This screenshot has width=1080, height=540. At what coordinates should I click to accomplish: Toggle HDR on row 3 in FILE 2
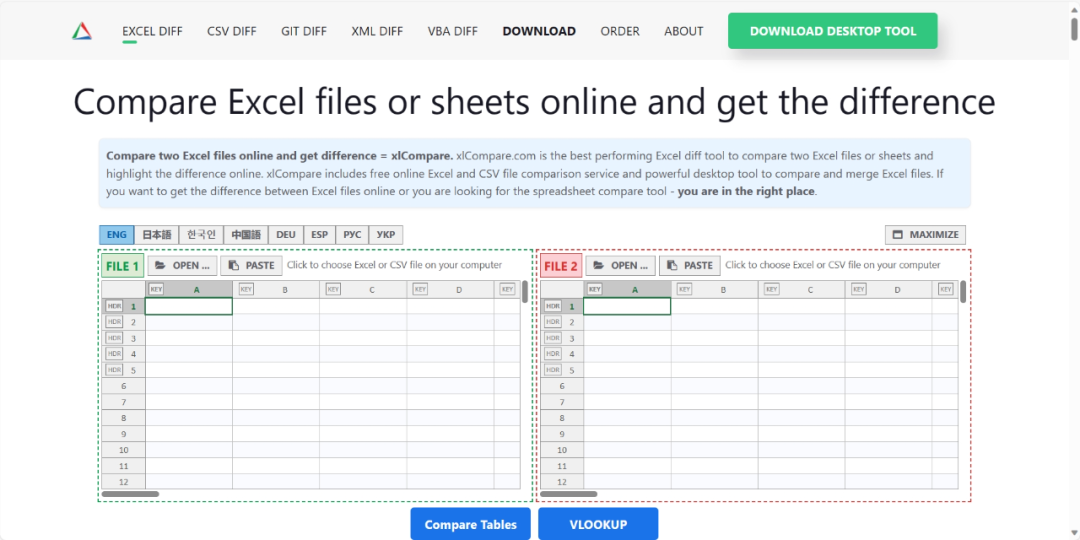pyautogui.click(x=552, y=338)
